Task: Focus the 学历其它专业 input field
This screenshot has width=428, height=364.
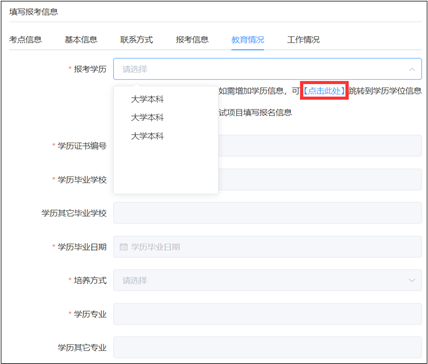Action: tap(267, 348)
